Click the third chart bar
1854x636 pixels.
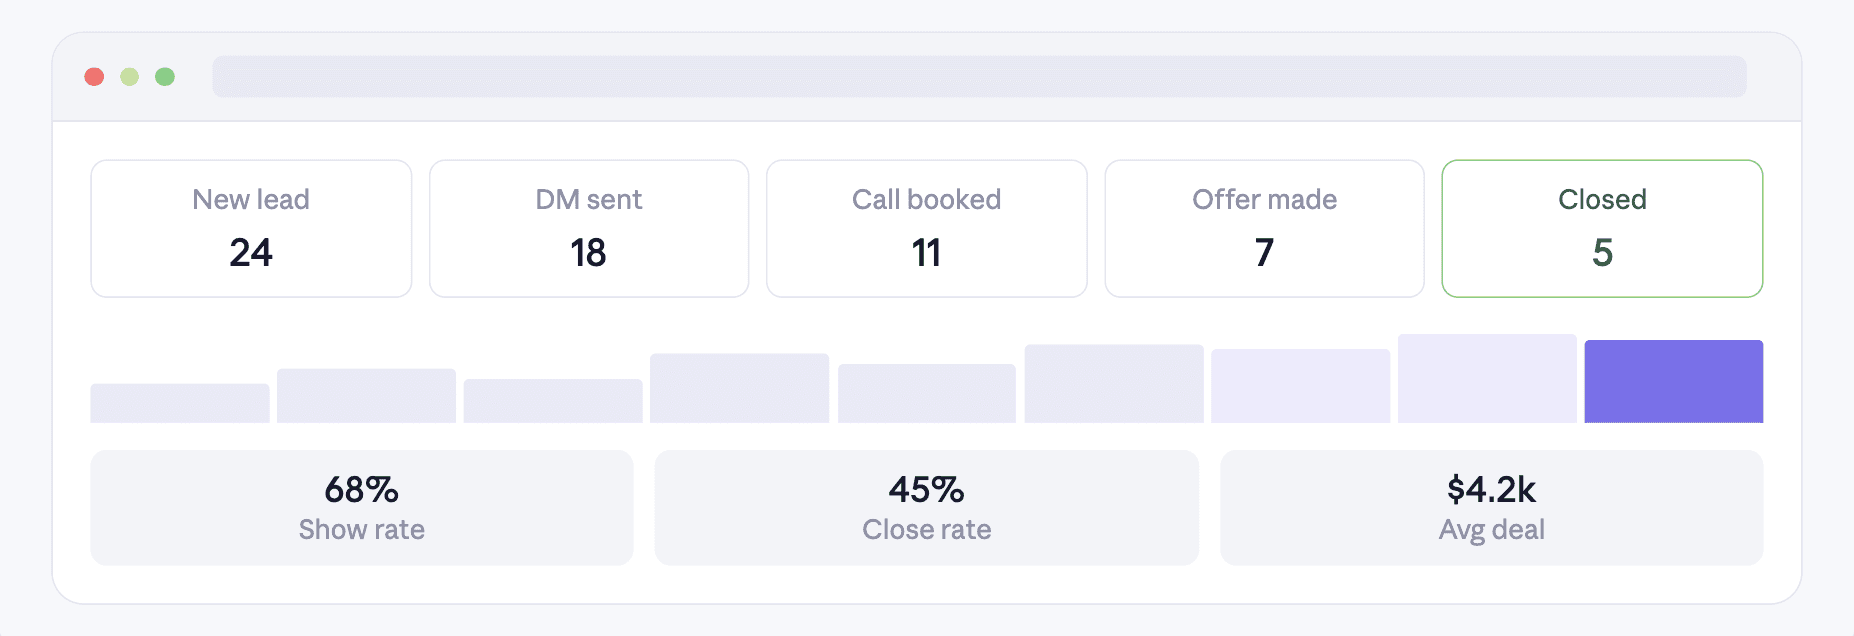click(x=553, y=401)
